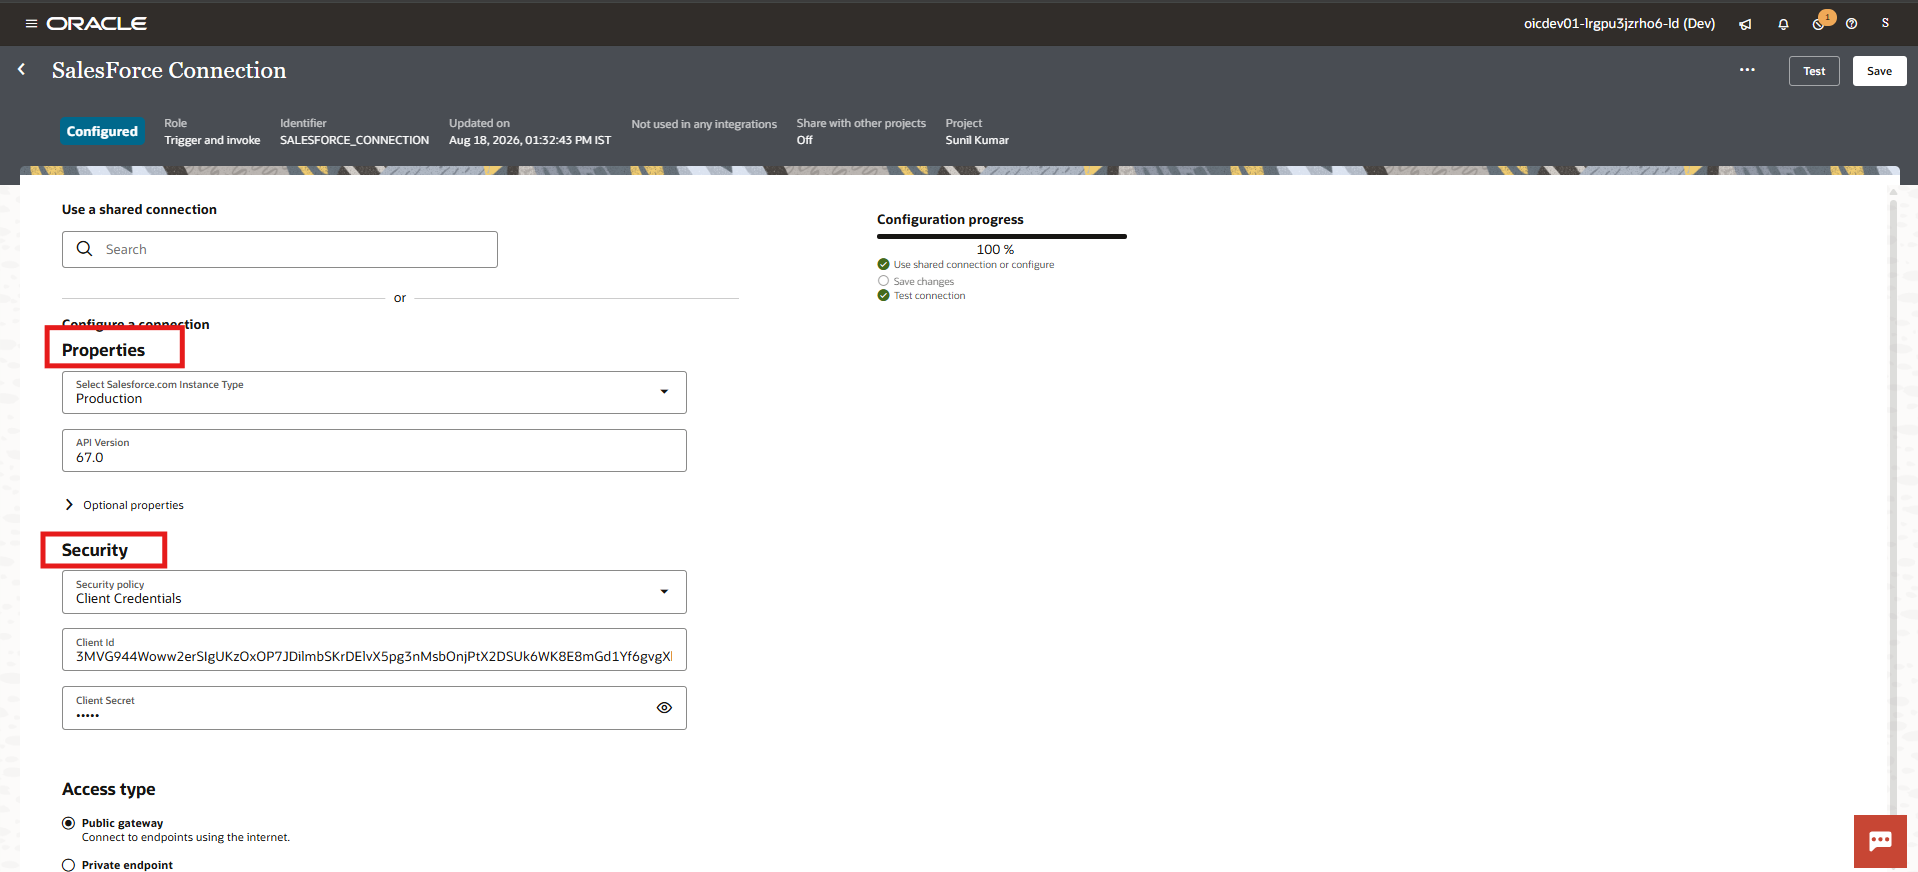The image size is (1918, 872).
Task: Click the Use shared connection or configure step
Action: pos(973,265)
